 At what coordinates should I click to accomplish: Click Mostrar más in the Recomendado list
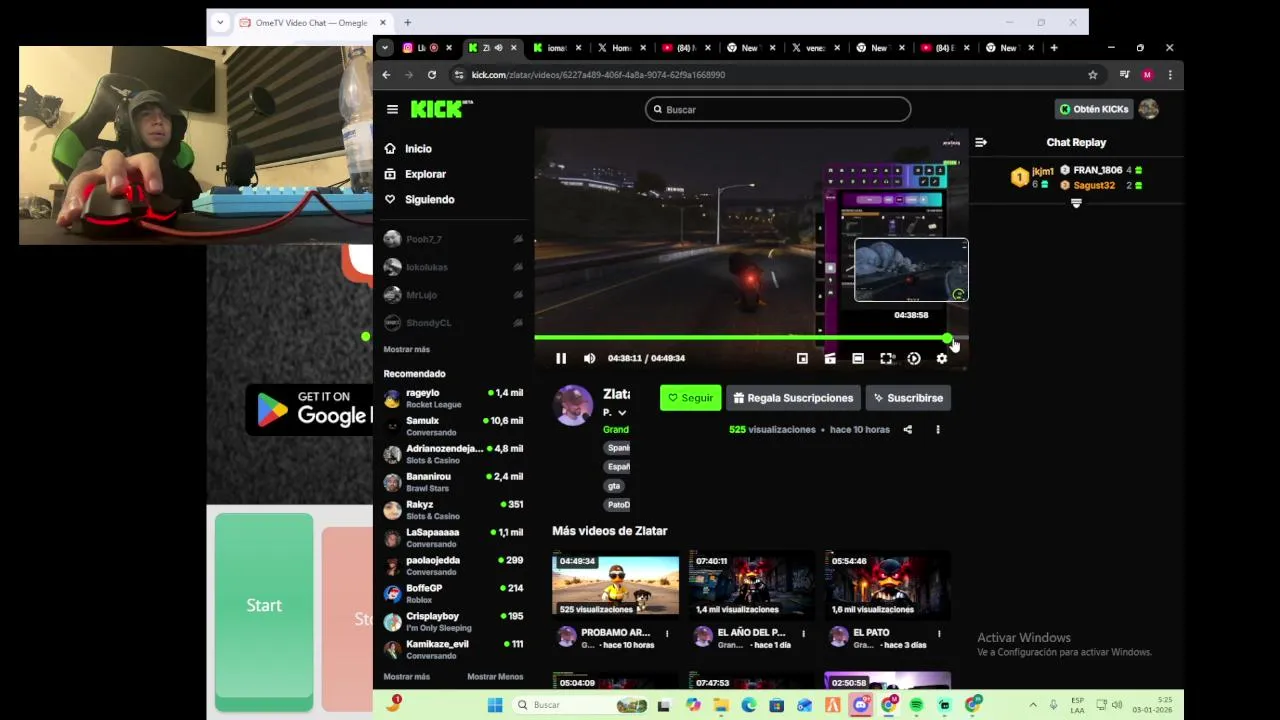(406, 677)
